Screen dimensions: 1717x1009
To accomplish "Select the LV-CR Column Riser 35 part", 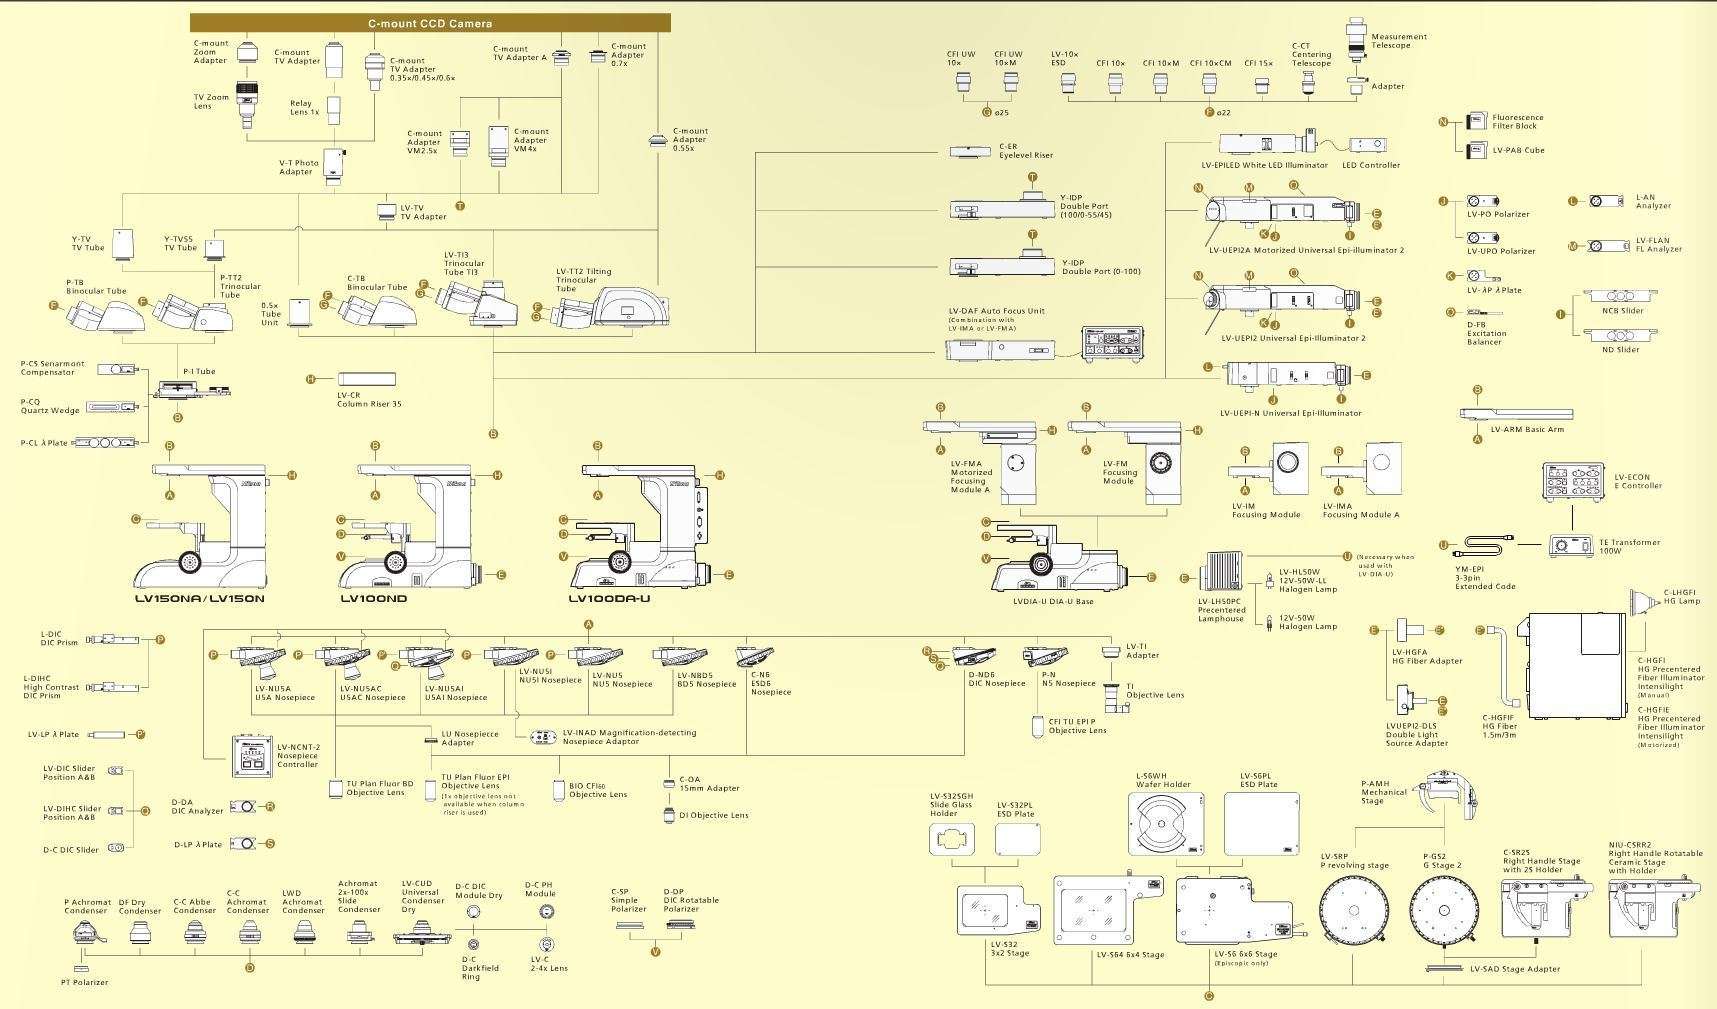I will (x=366, y=379).
